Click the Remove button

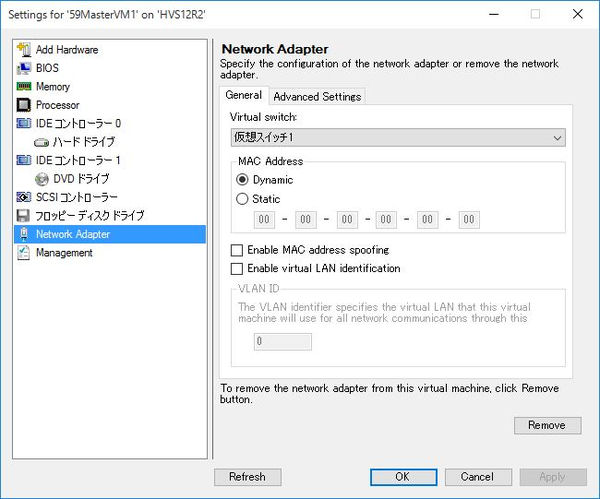click(547, 425)
